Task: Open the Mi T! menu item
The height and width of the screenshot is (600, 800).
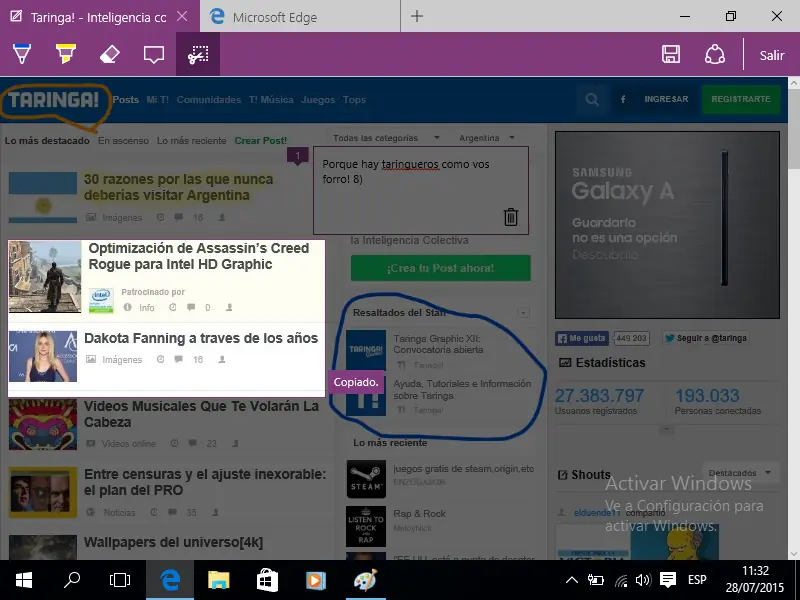Action: (x=157, y=99)
